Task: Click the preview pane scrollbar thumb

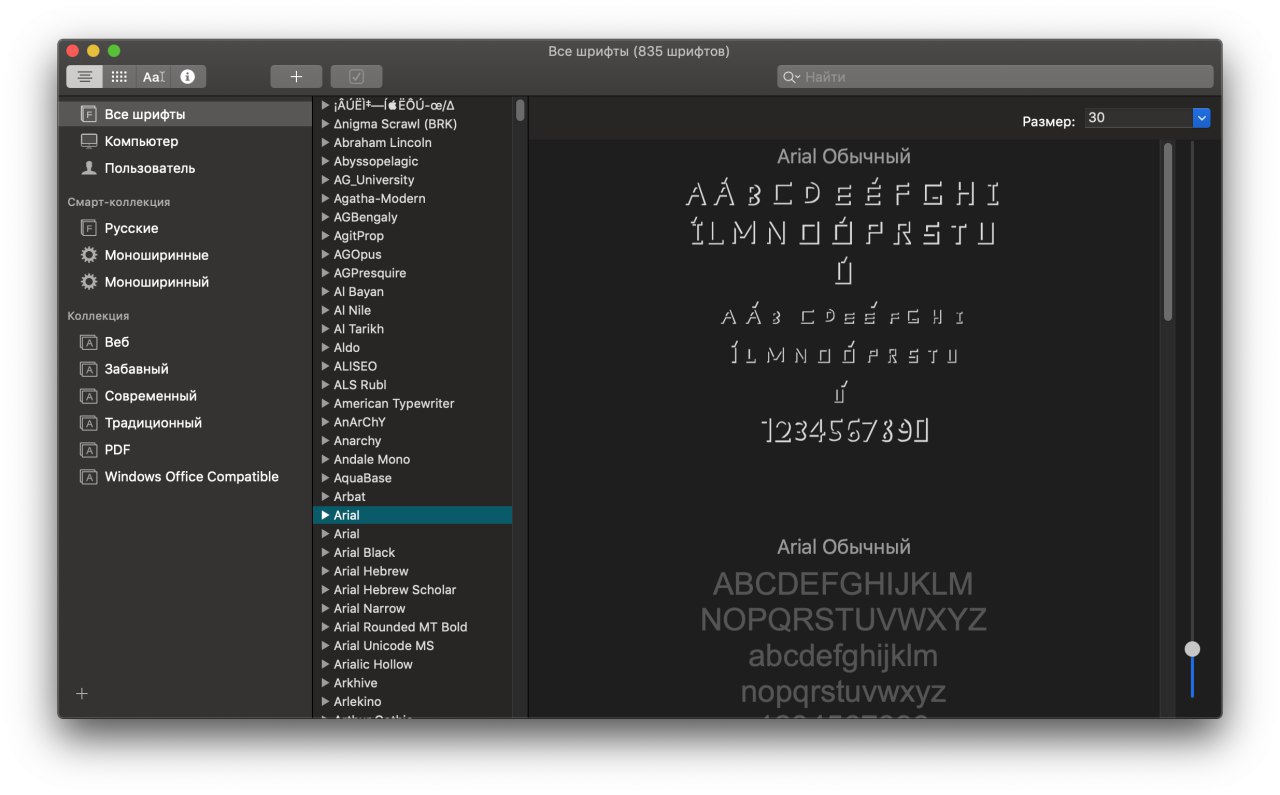Action: pos(1168,232)
